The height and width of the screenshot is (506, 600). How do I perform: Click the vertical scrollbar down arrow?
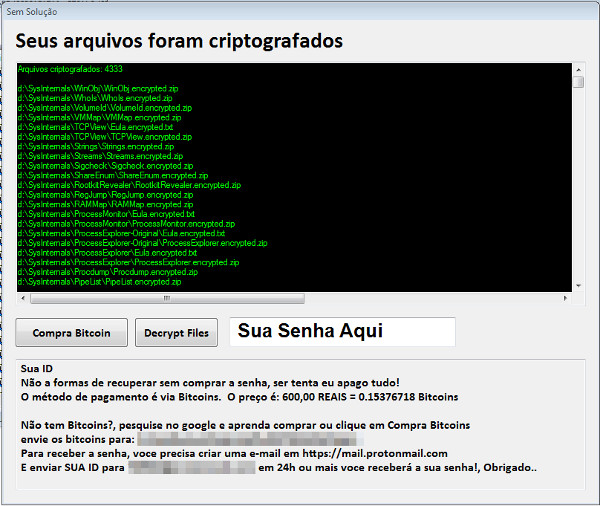[x=578, y=285]
